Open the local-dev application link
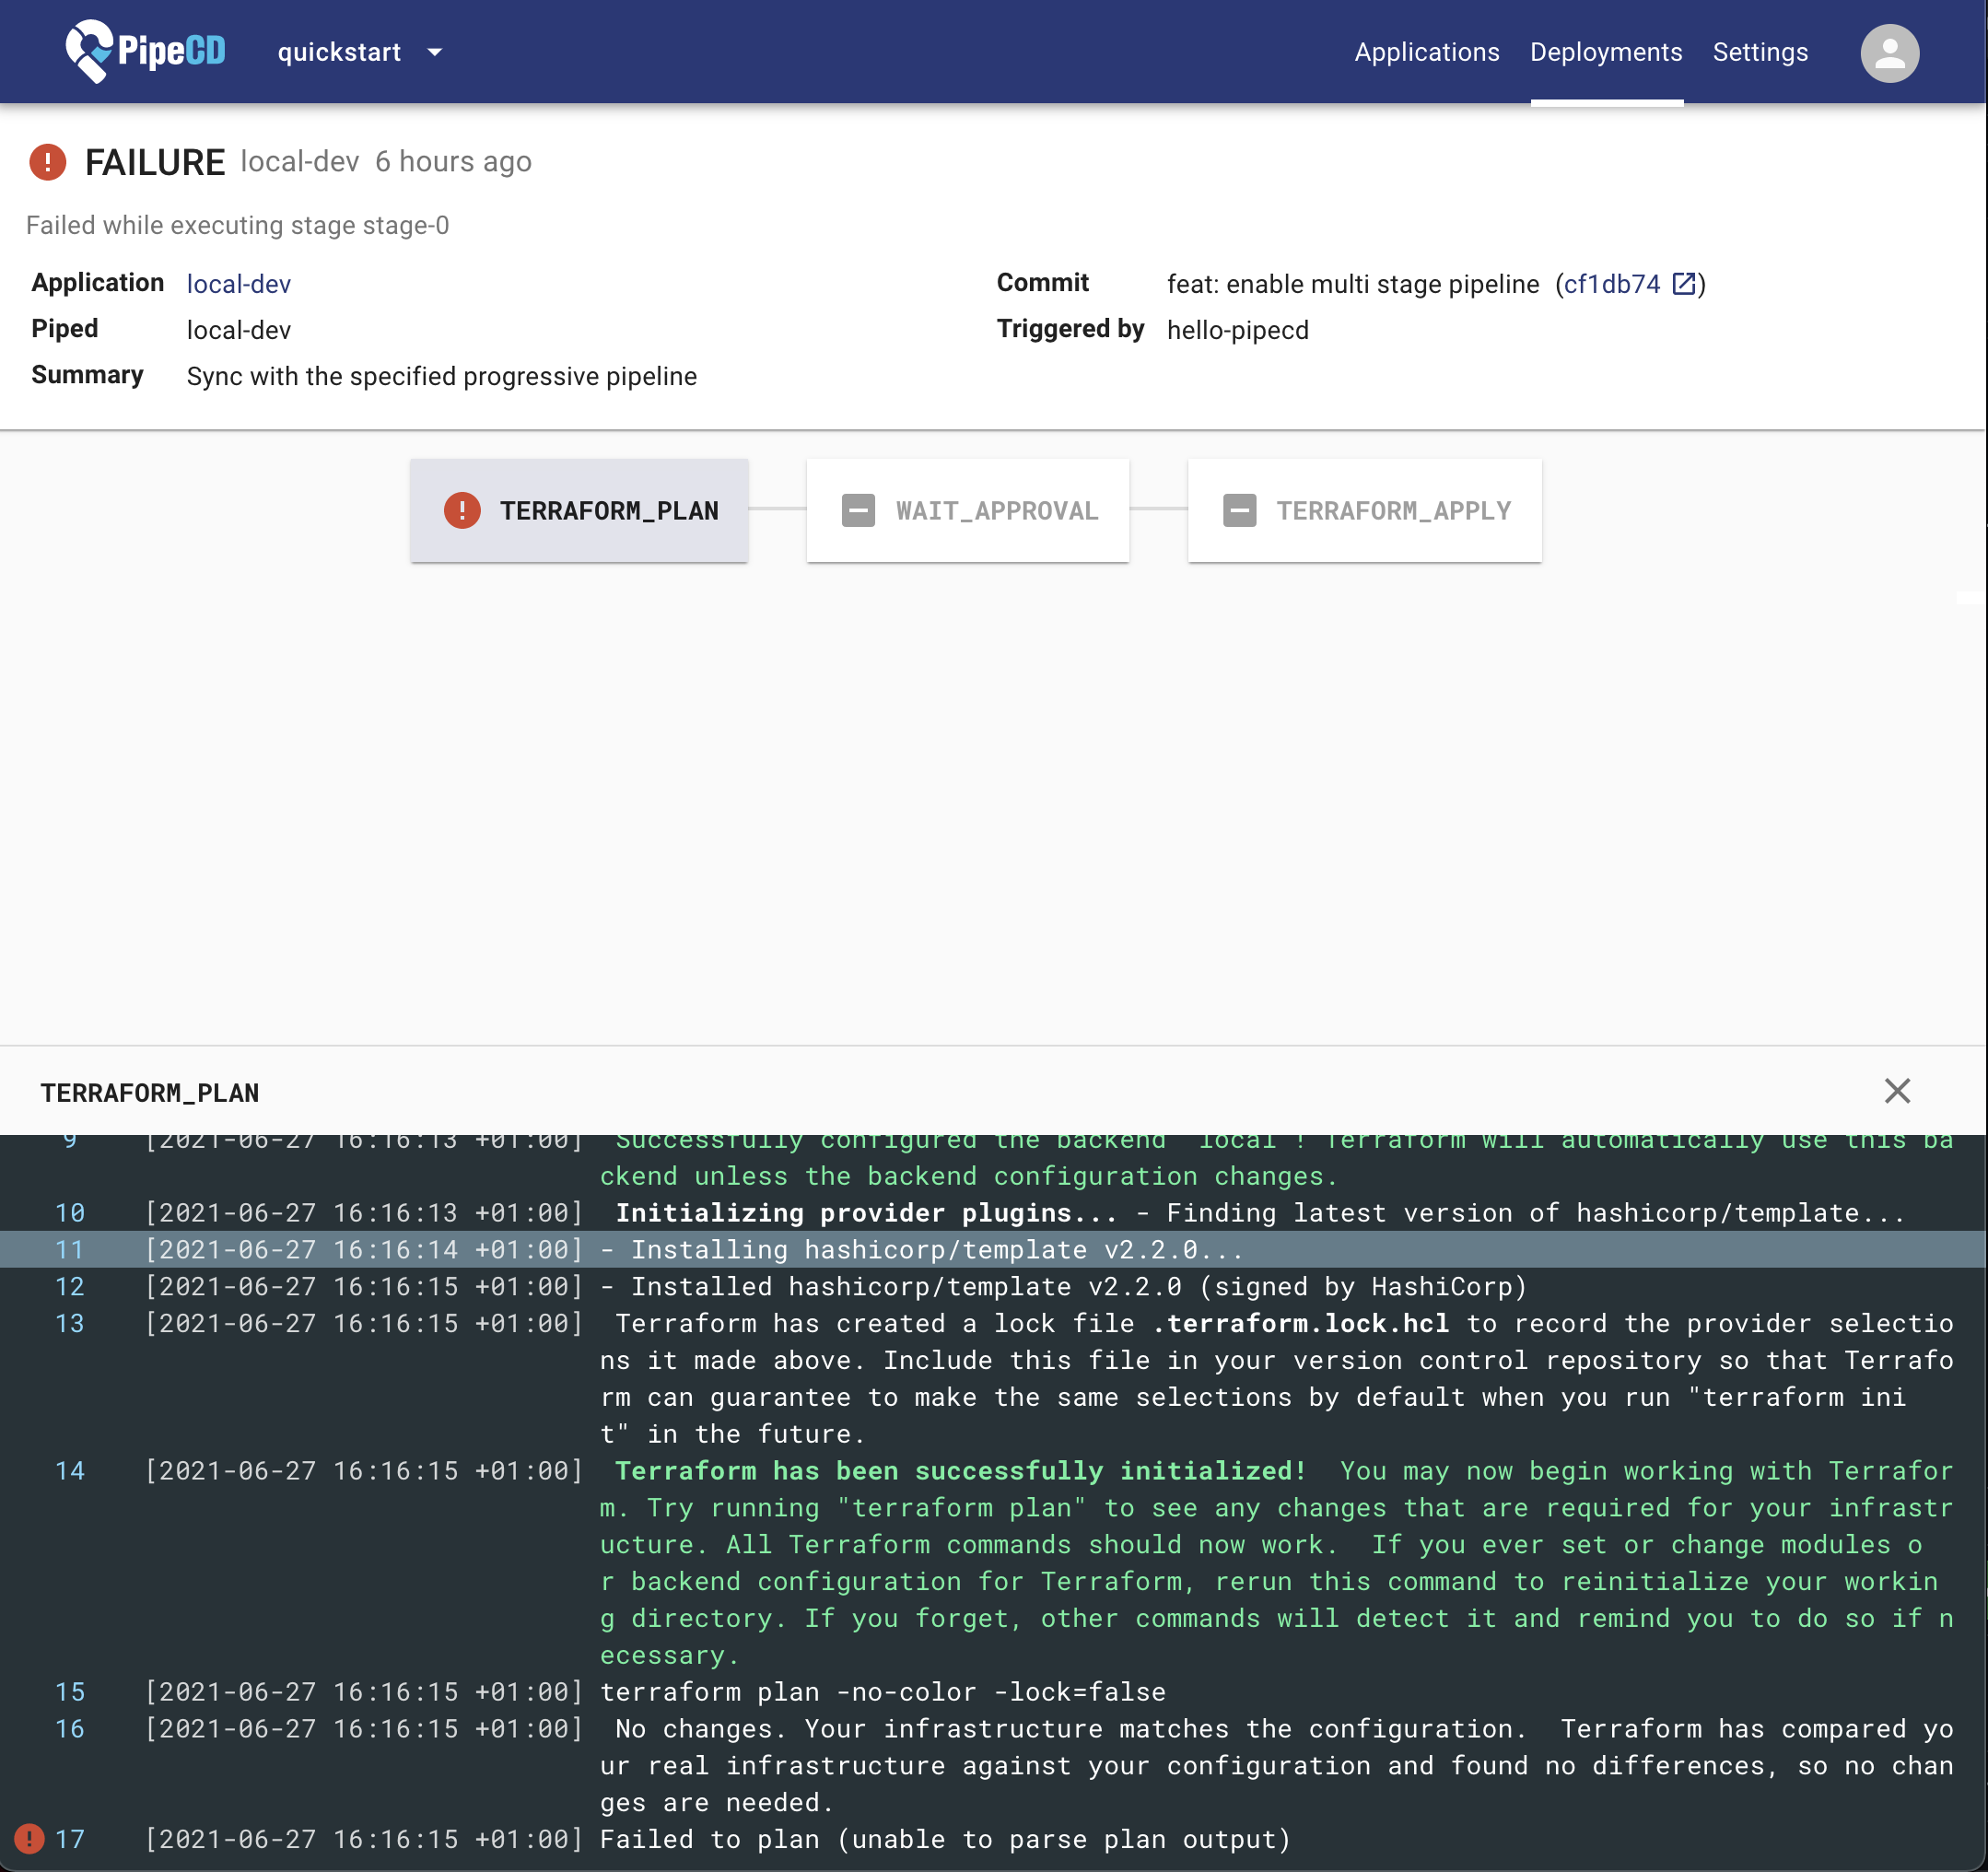 pos(239,284)
